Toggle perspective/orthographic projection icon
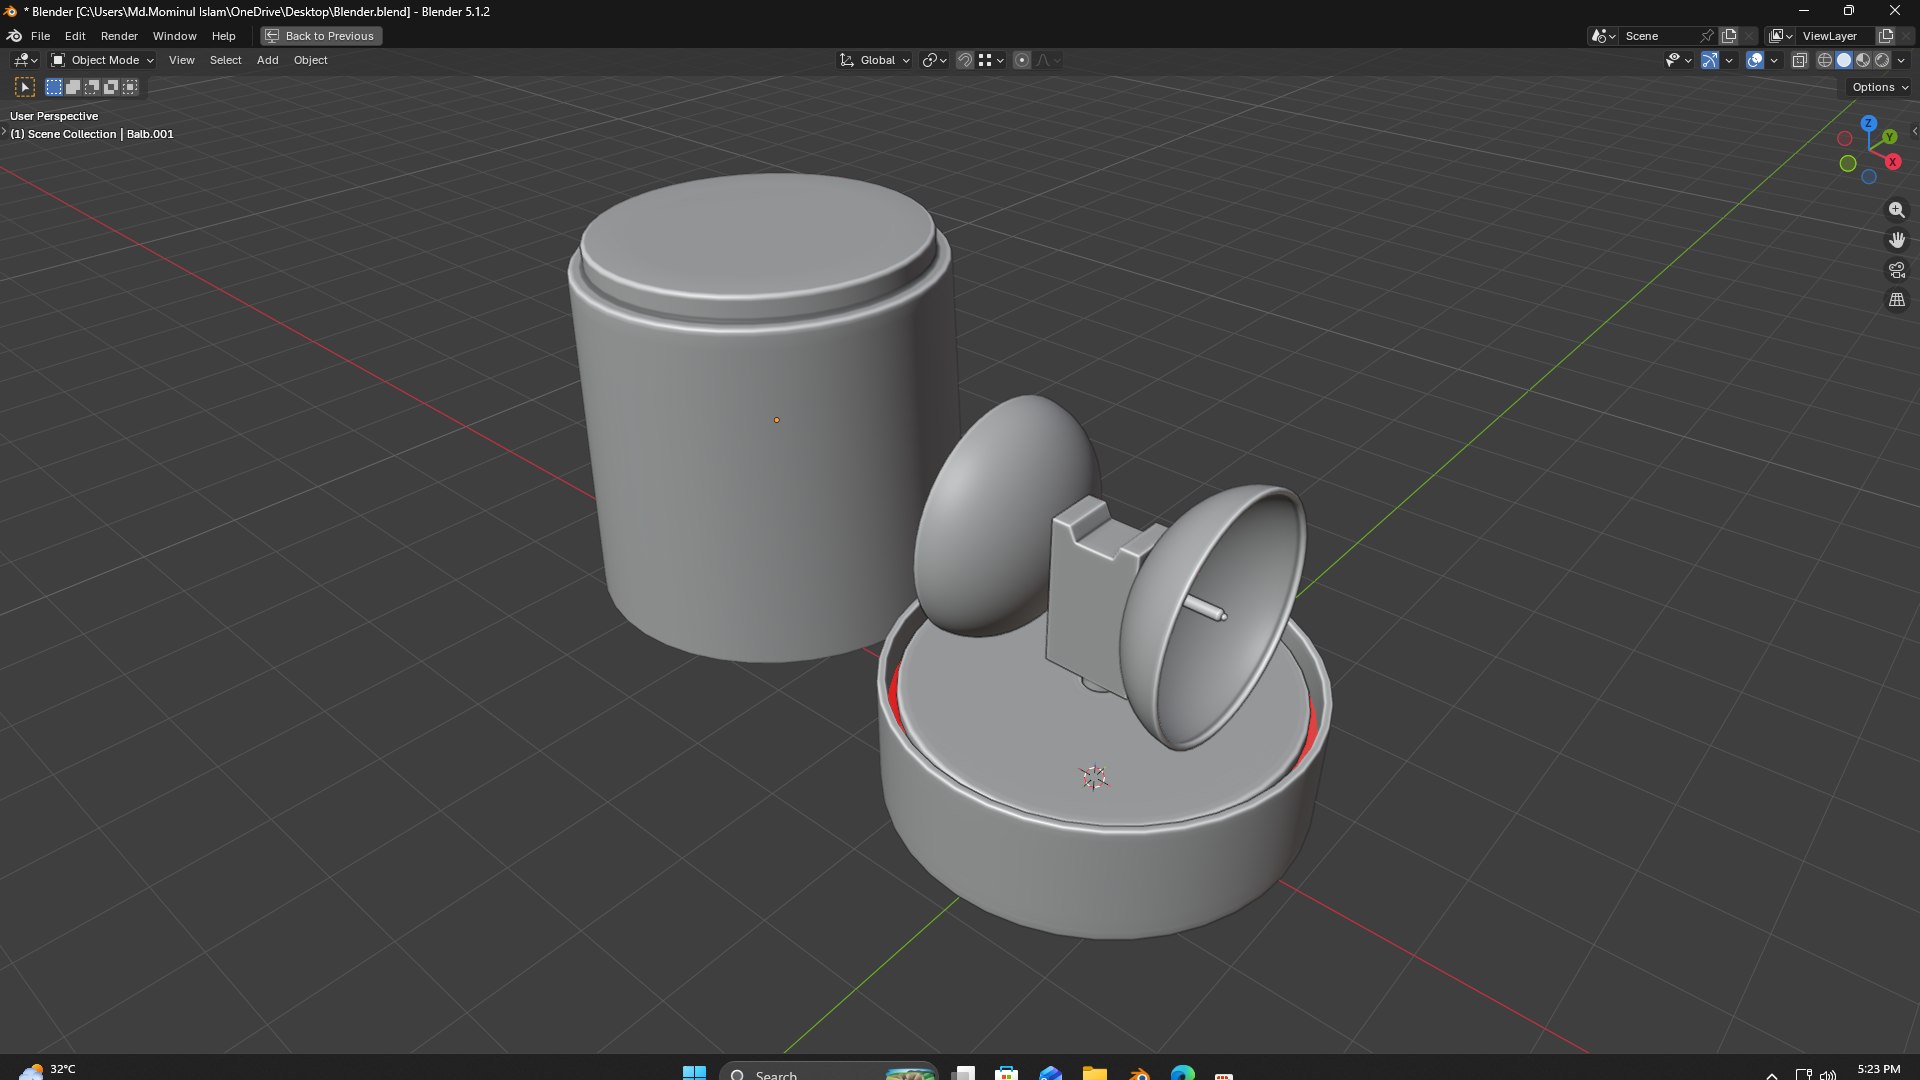This screenshot has height=1080, width=1920. tap(1896, 300)
